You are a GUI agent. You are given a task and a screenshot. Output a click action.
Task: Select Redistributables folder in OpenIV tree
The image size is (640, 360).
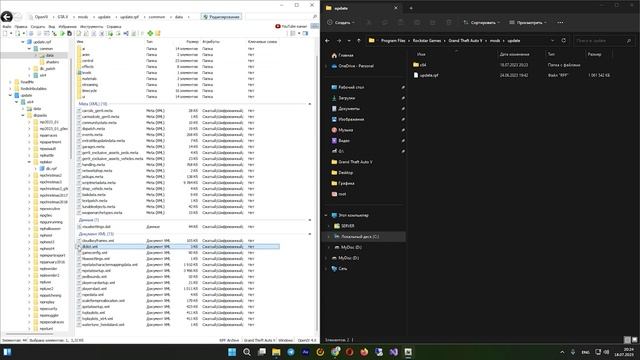(x=33, y=89)
